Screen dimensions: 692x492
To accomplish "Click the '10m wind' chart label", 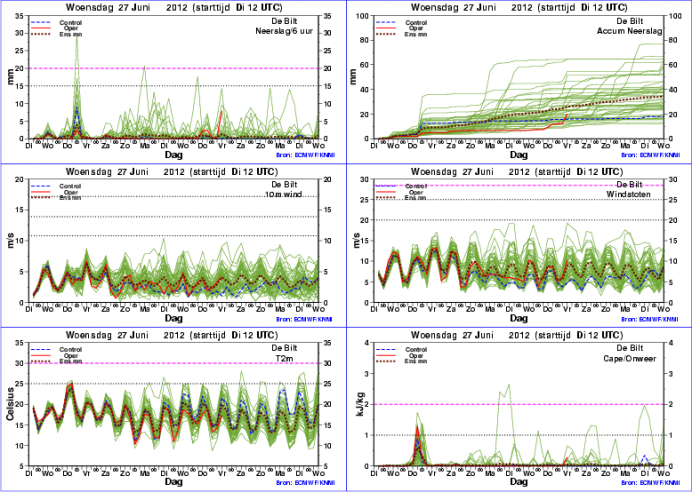I will [x=283, y=194].
